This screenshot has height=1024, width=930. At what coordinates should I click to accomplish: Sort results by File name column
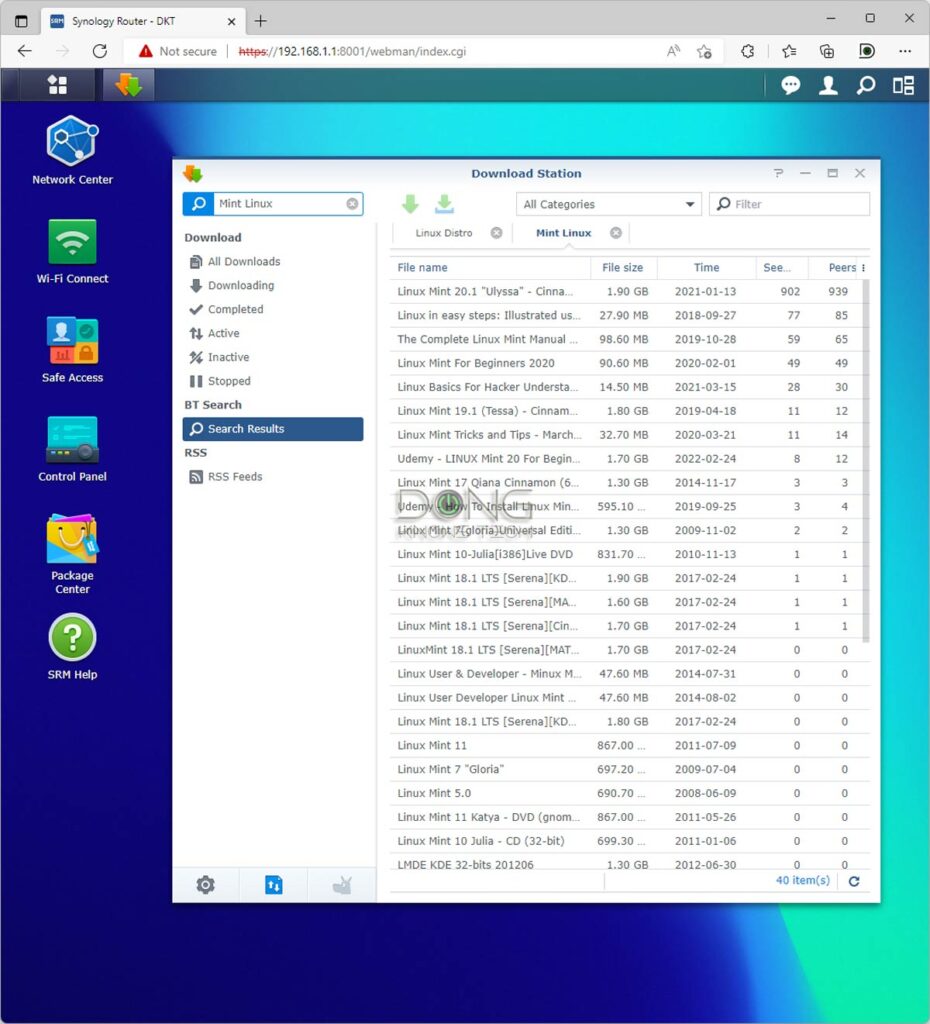(490, 268)
